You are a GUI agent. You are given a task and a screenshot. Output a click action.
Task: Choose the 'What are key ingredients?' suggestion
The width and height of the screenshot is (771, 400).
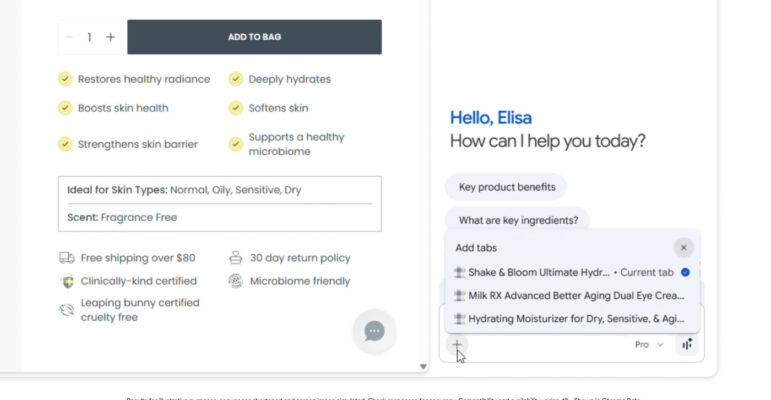pyautogui.click(x=517, y=220)
